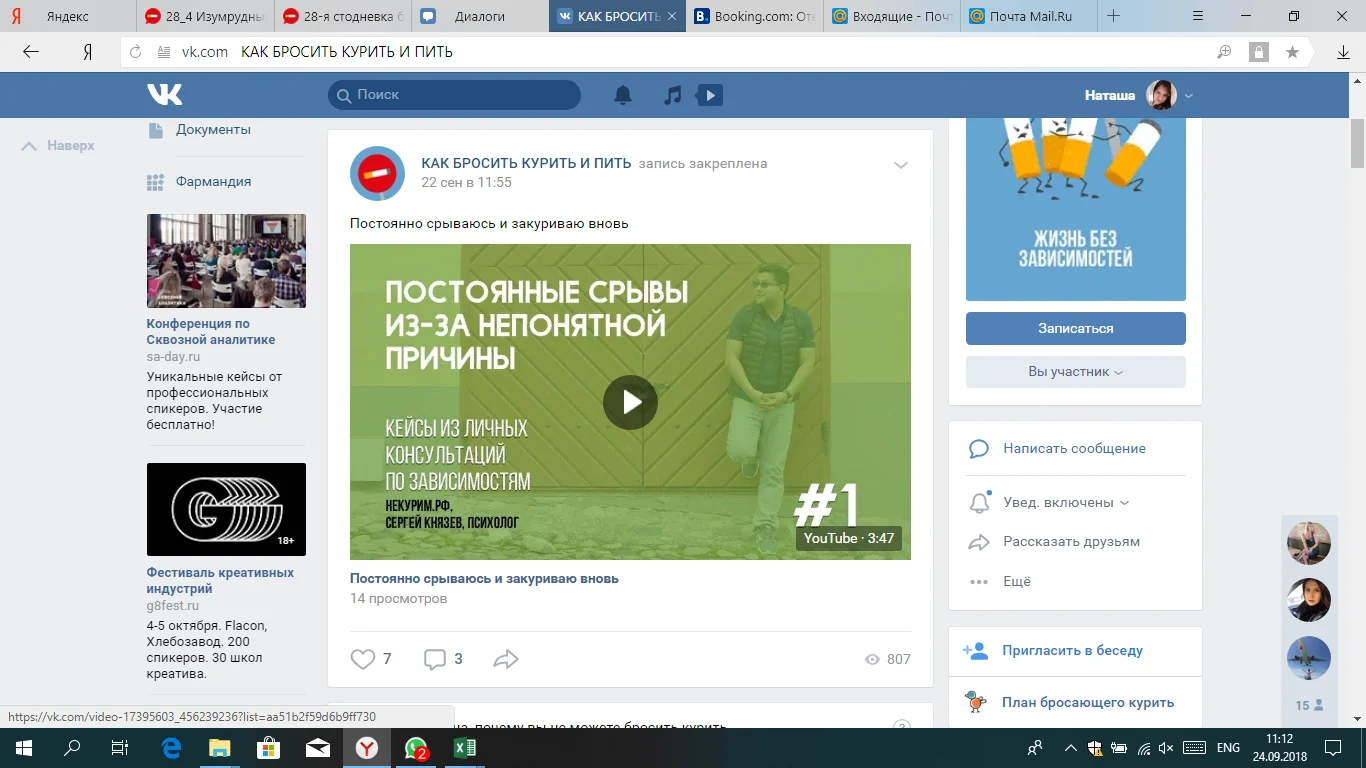The height and width of the screenshot is (768, 1366).
Task: Open the VK music note icon
Action: [673, 95]
